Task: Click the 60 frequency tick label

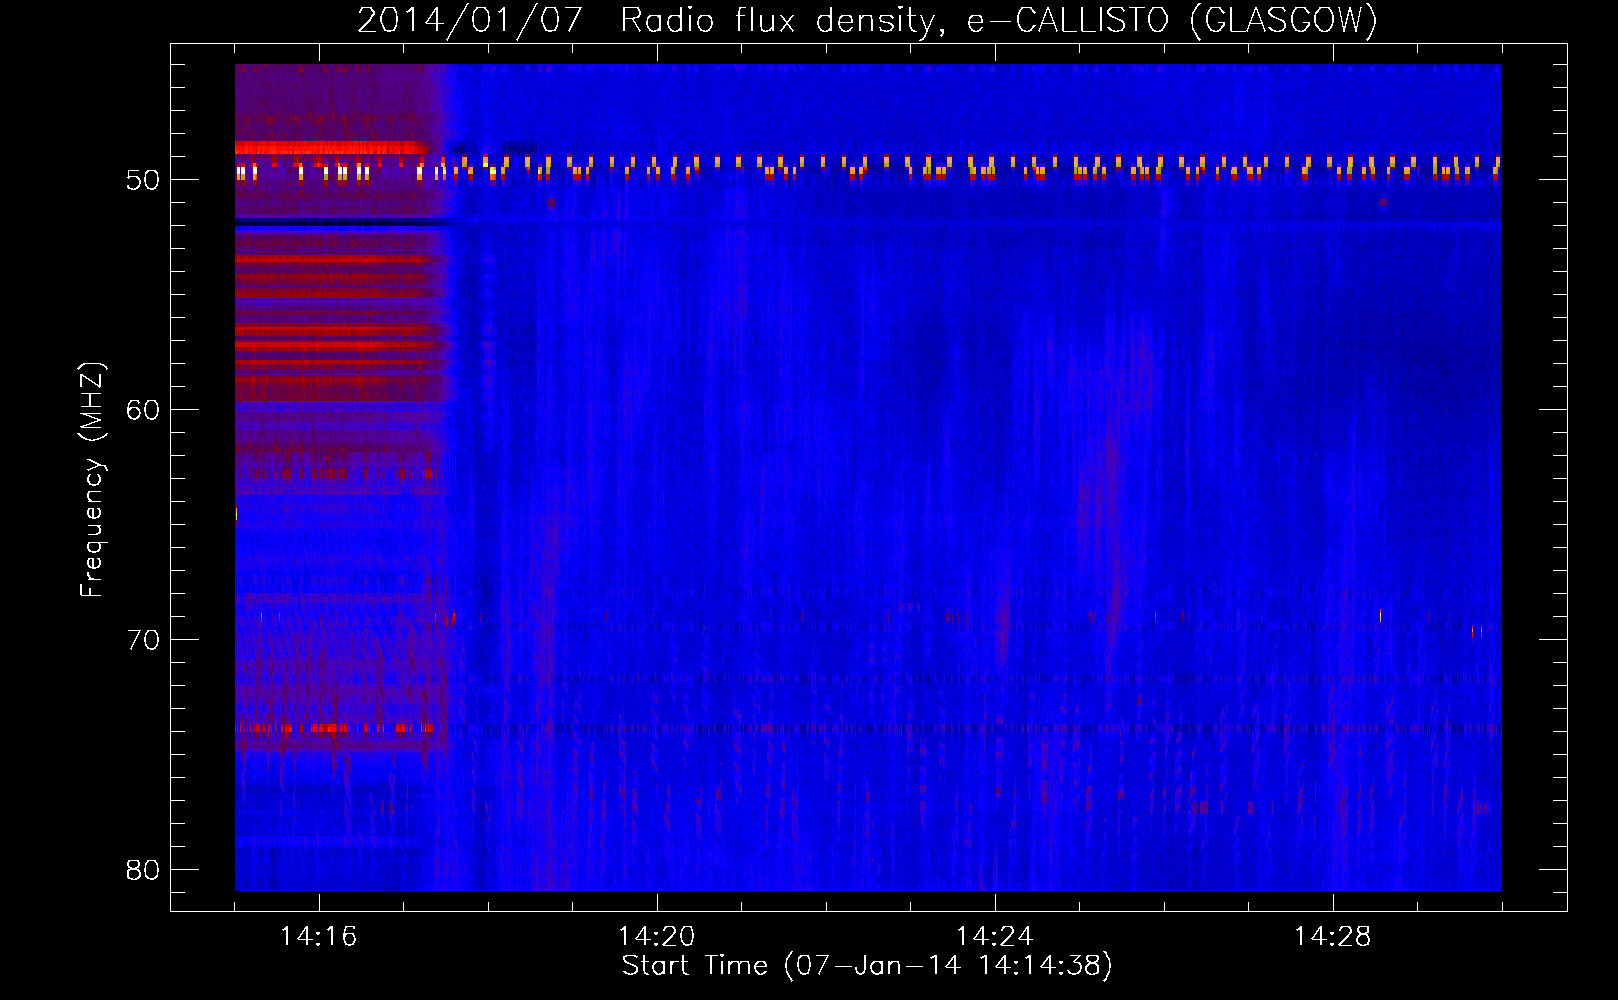Action: (143, 410)
